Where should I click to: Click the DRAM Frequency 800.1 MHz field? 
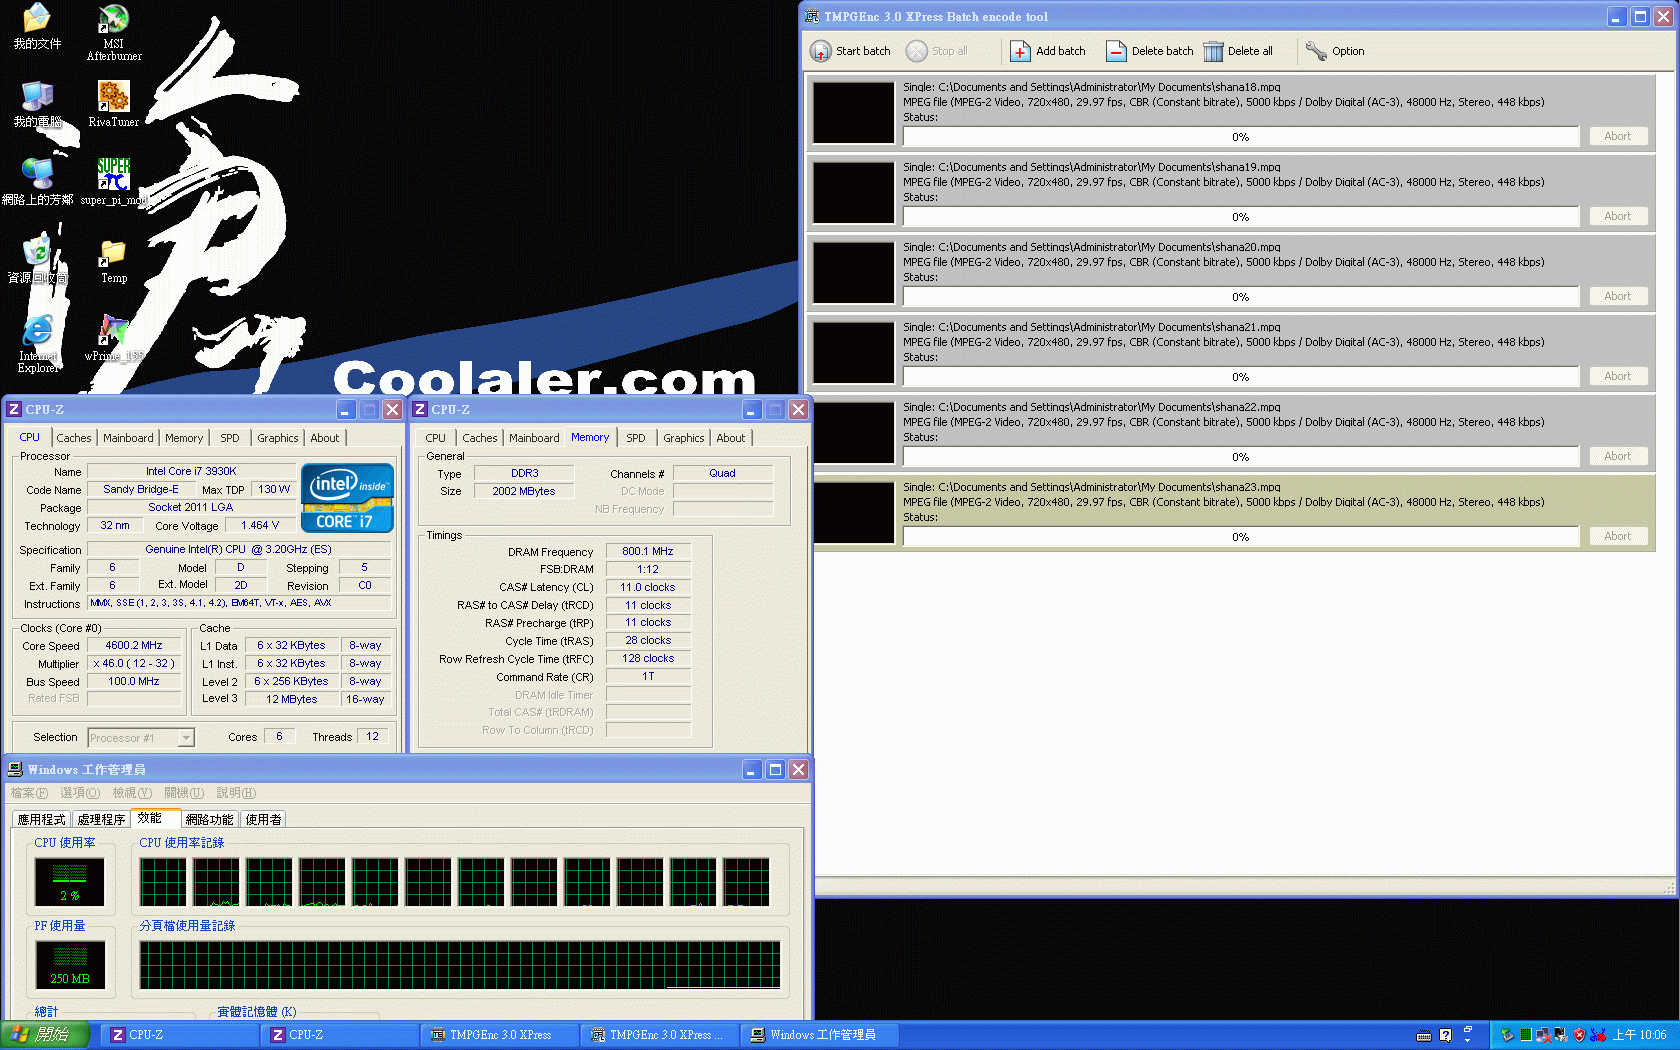coord(648,551)
